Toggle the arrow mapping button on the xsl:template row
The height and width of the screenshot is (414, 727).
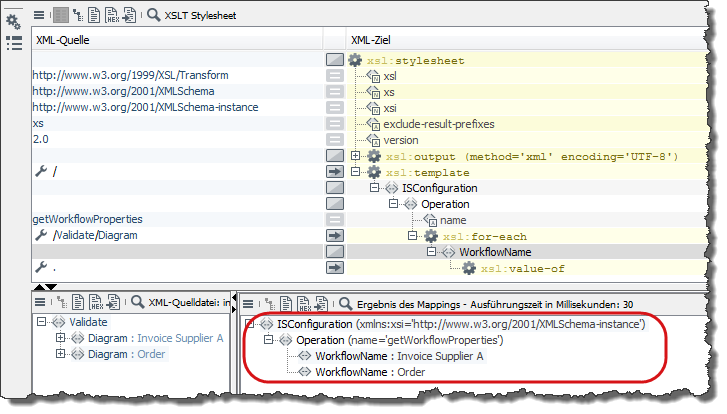[x=335, y=172]
